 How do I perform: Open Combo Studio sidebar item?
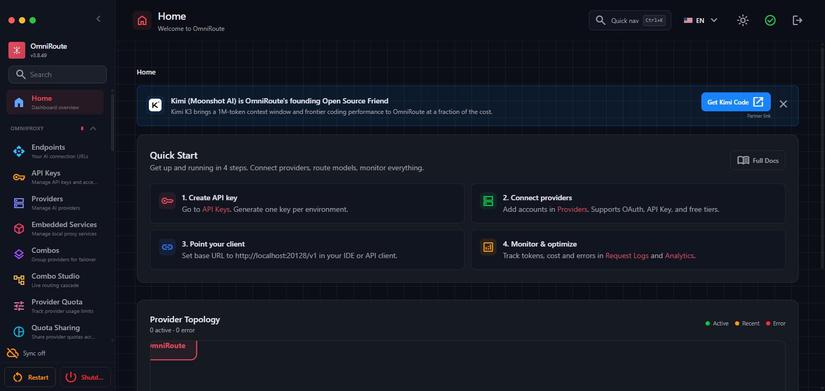(x=55, y=280)
